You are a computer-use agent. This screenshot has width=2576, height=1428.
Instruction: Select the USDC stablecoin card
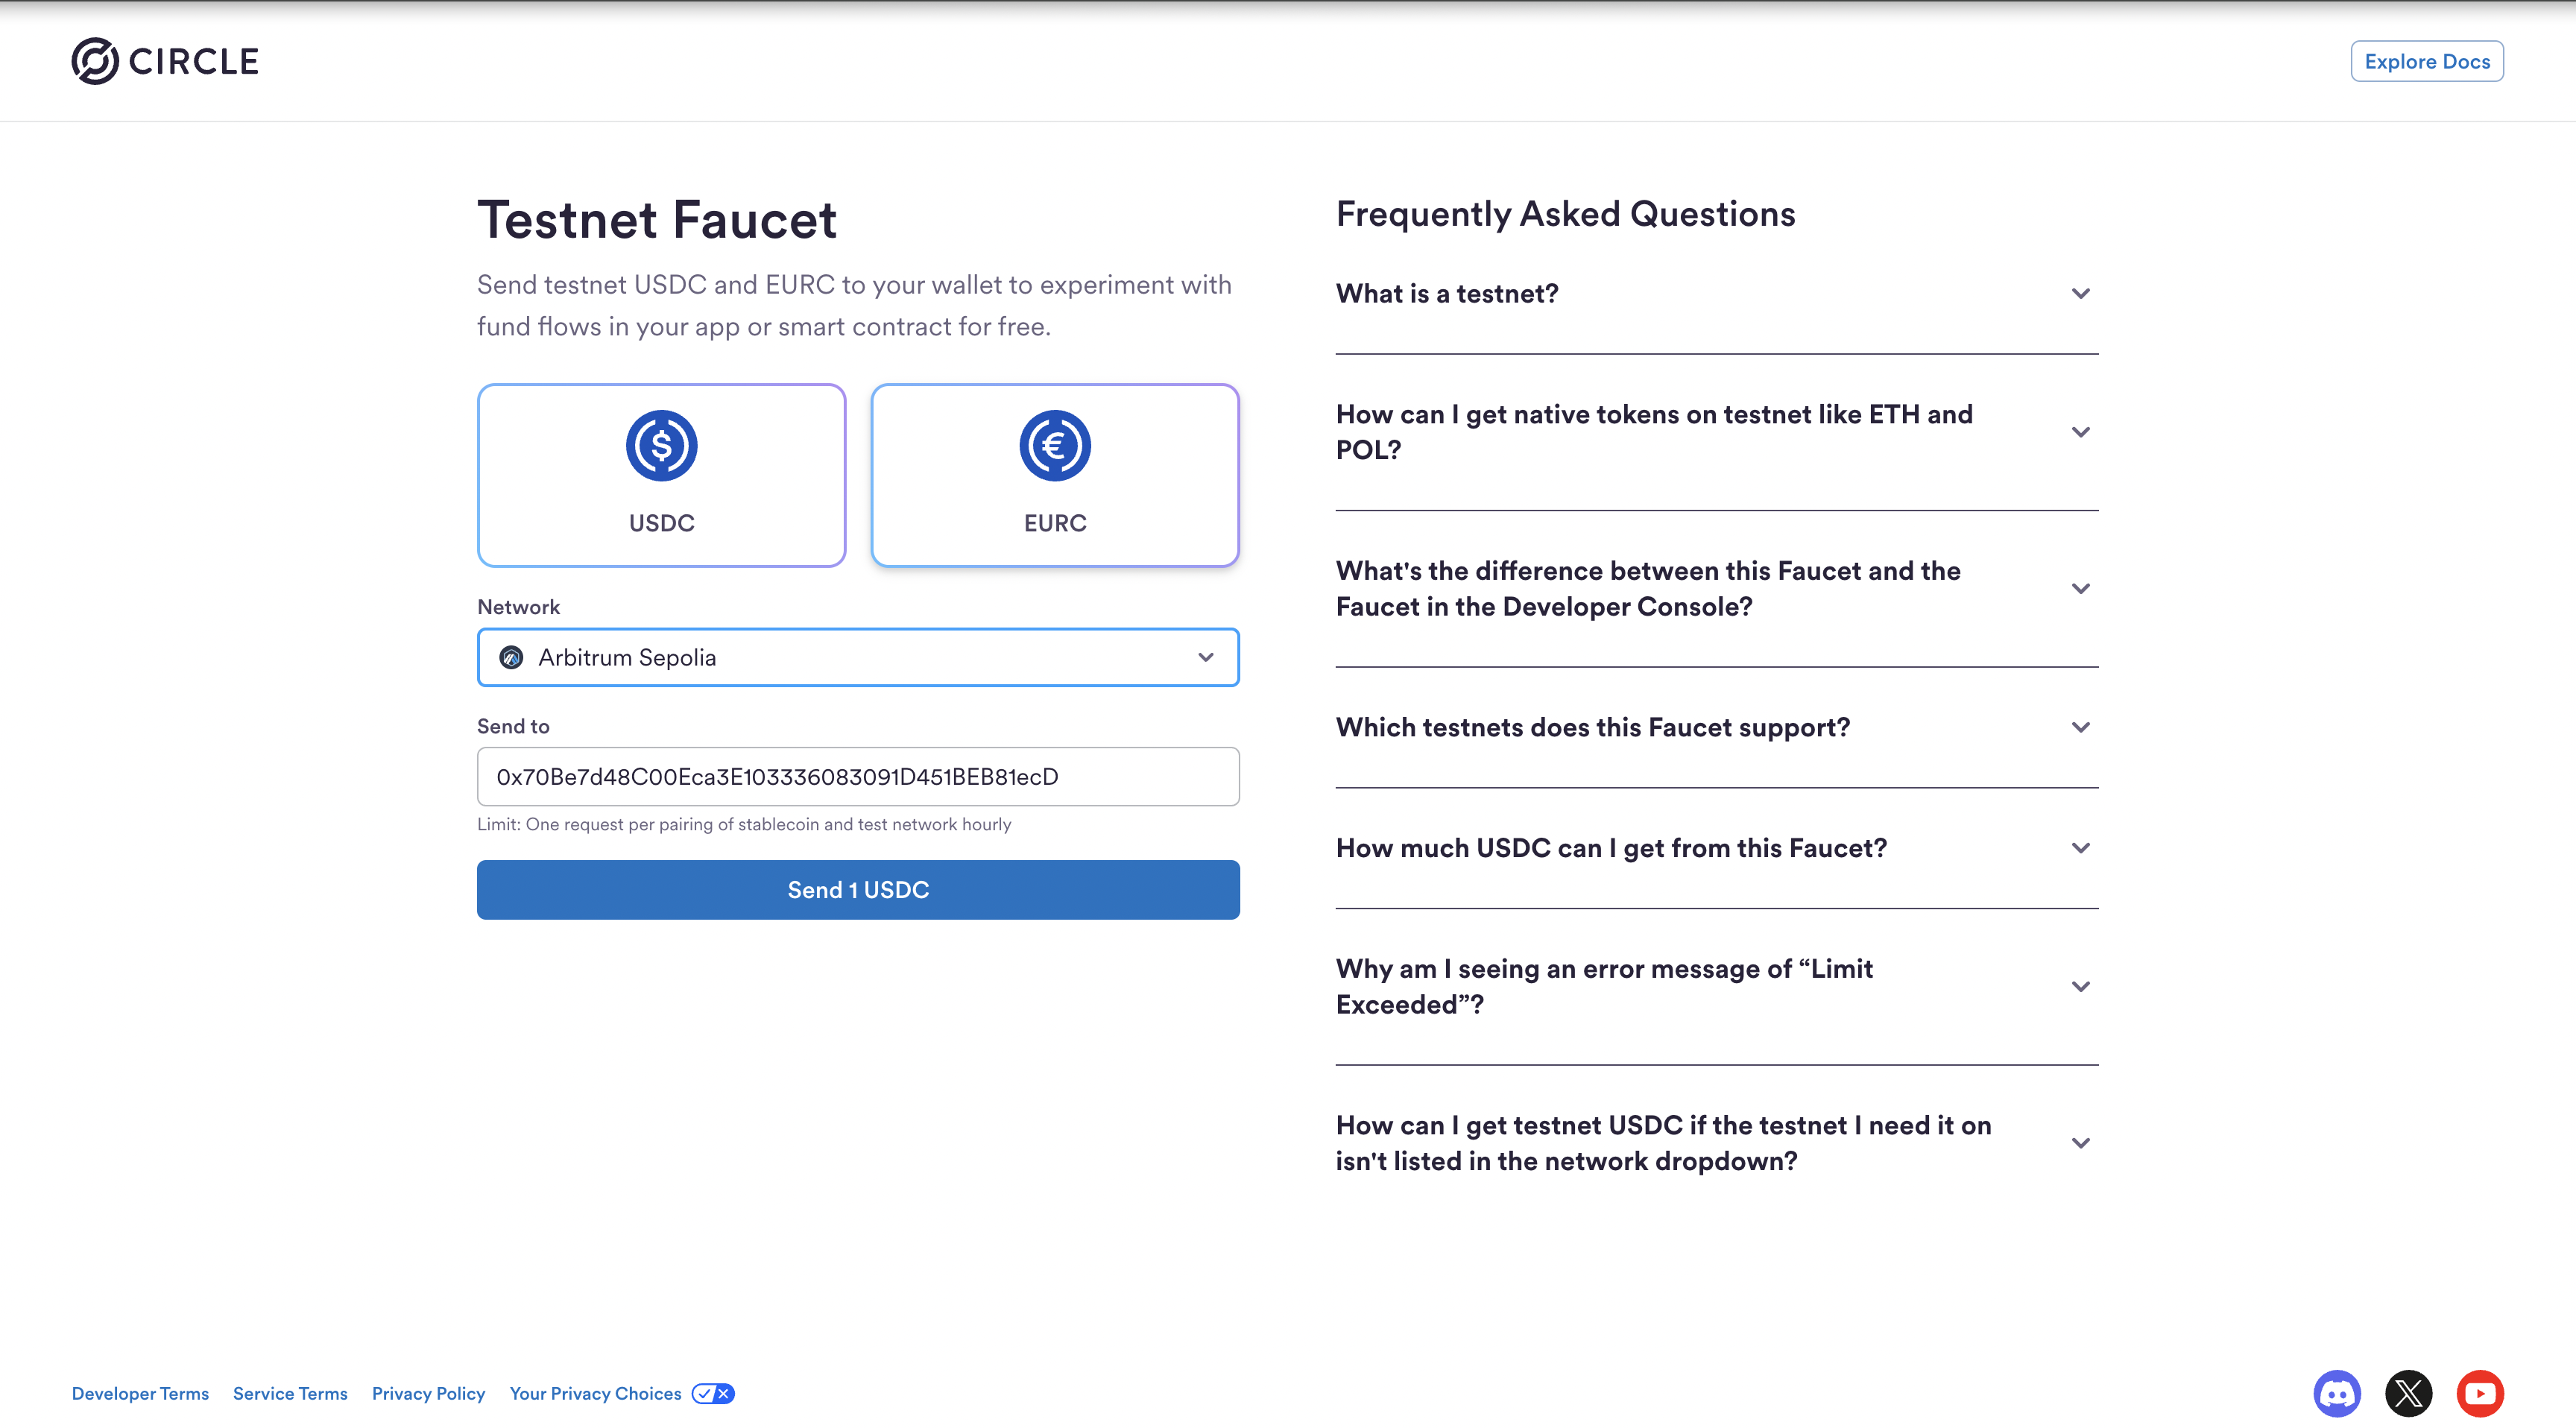click(661, 475)
